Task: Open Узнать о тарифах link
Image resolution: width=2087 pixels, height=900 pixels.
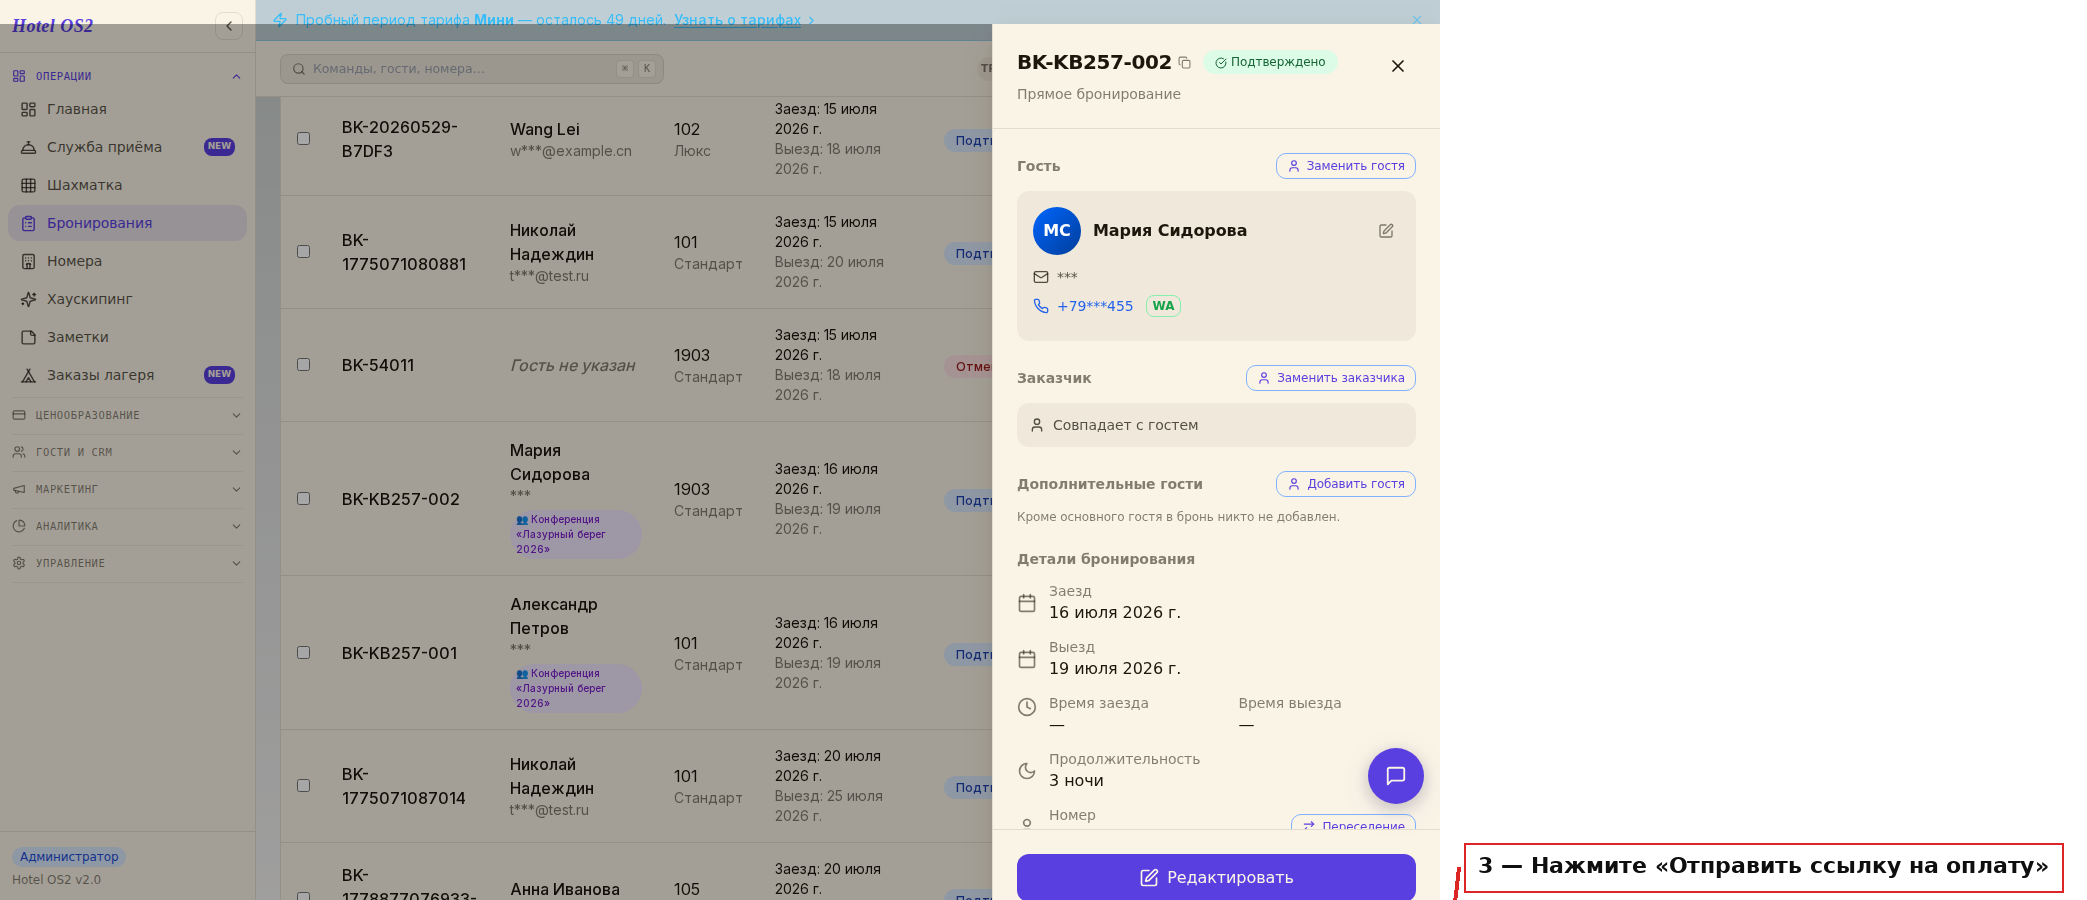Action: (738, 20)
